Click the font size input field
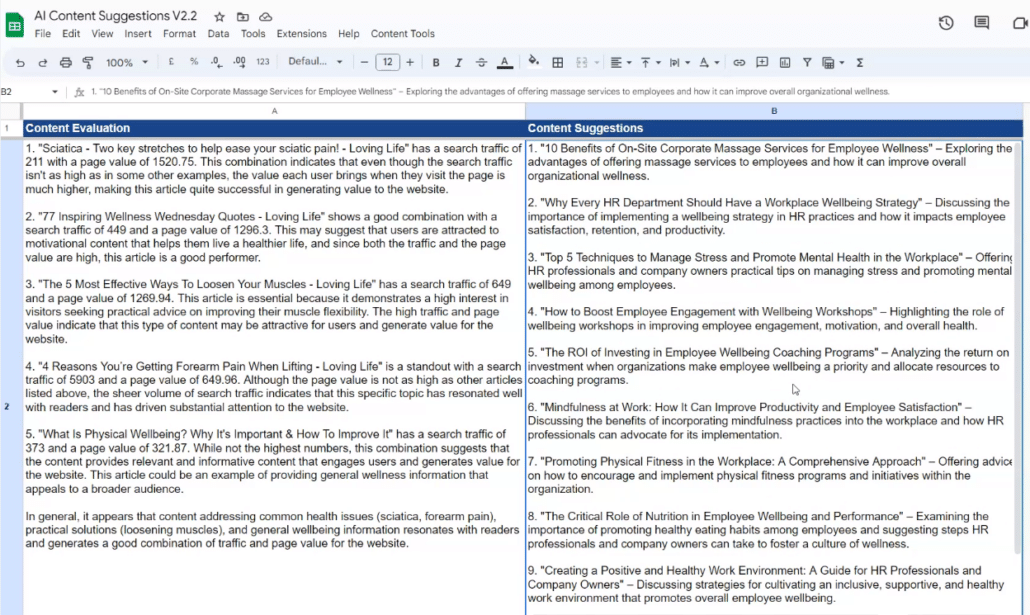The image size is (1030, 615). (388, 62)
